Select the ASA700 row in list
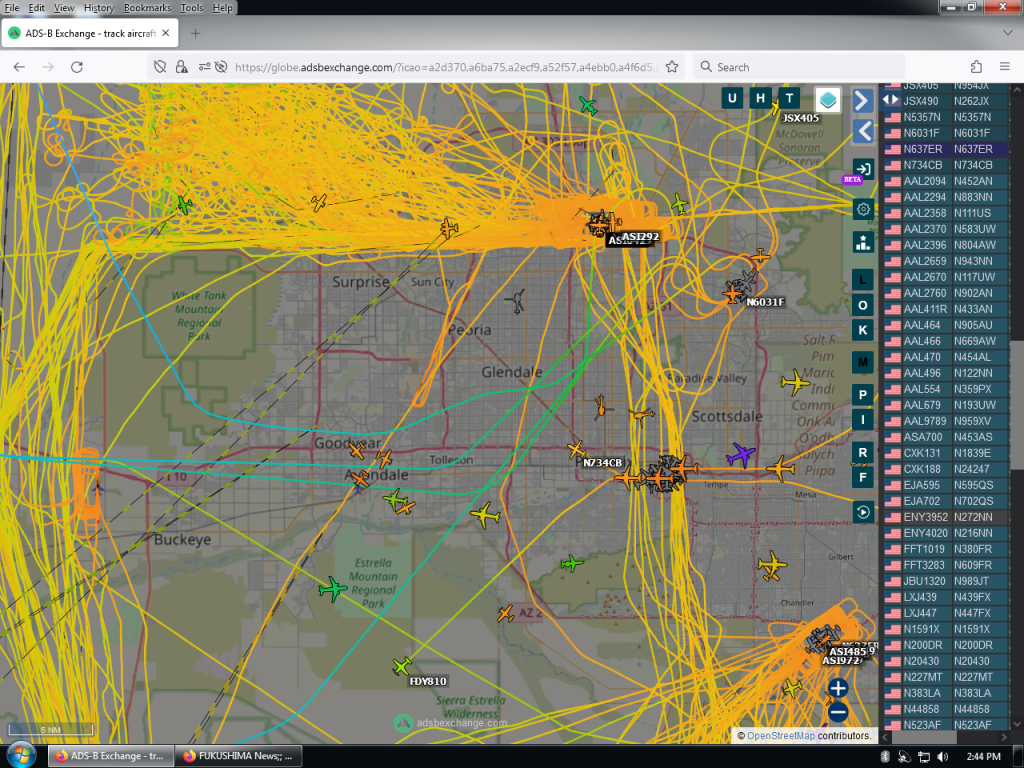The image size is (1024, 768). pyautogui.click(x=946, y=437)
